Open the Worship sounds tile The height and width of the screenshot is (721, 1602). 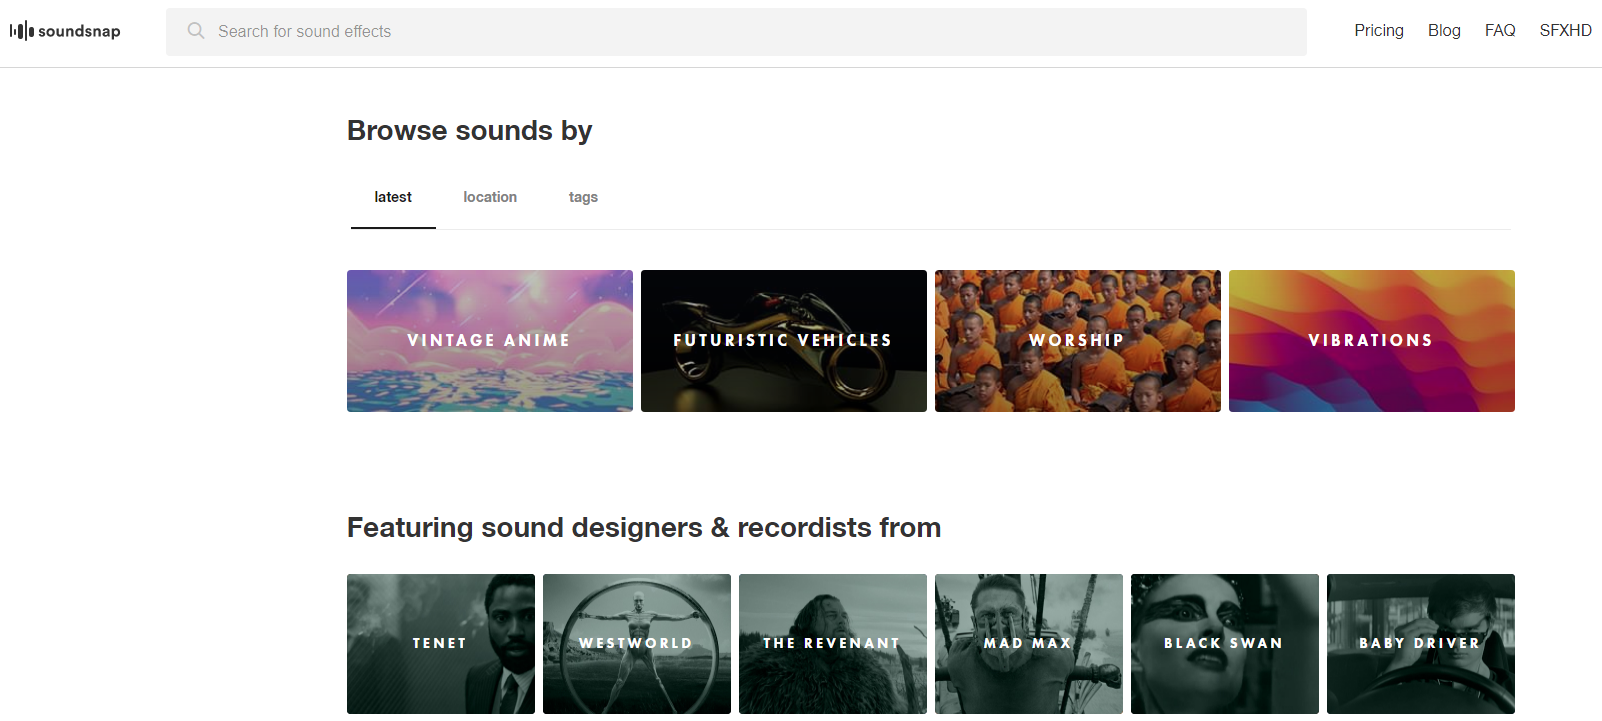coord(1077,340)
